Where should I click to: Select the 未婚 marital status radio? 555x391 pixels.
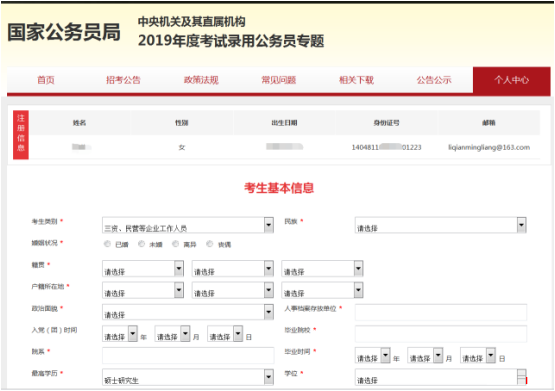coord(142,244)
